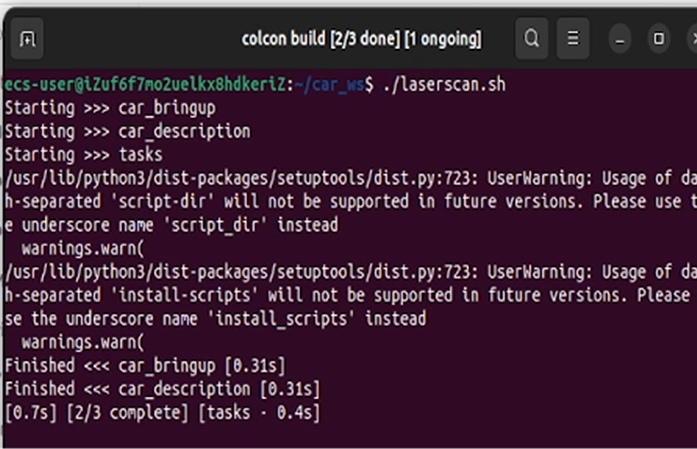
Task: Click the 'Starting >>> tasks' line
Action: tap(84, 155)
